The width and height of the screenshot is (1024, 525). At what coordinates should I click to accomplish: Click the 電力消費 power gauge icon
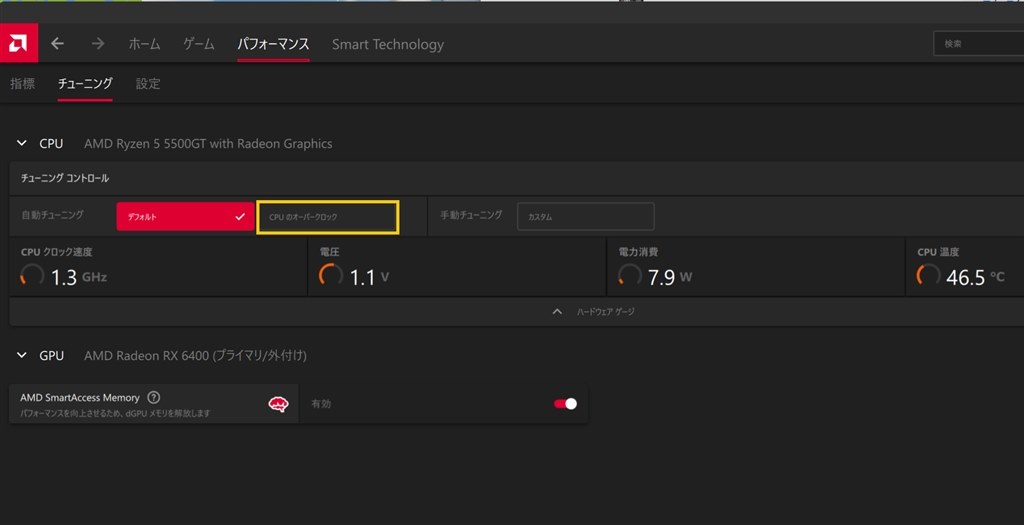[630, 275]
